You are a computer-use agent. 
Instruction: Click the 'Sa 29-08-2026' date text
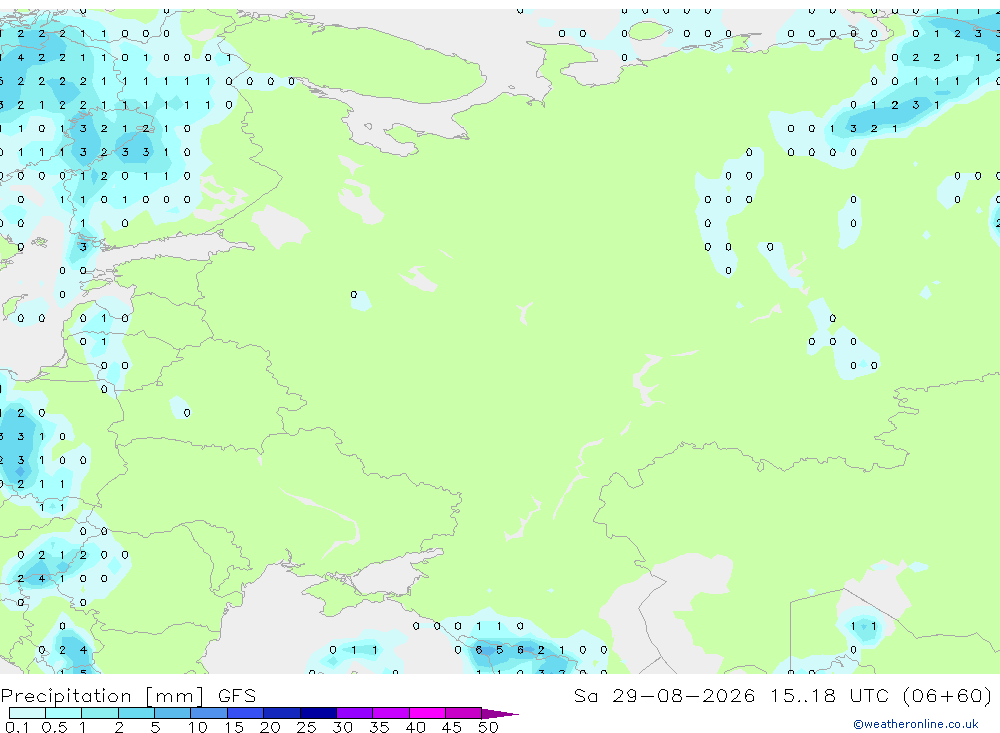click(x=664, y=695)
